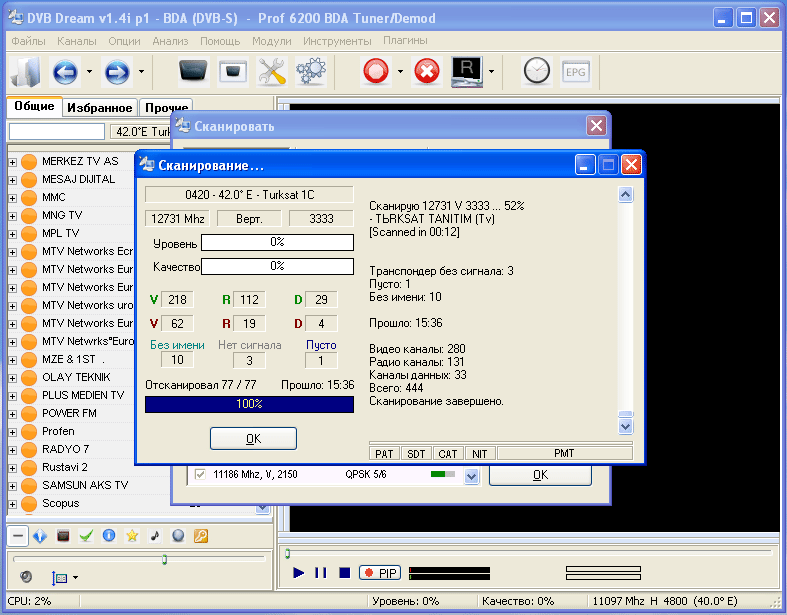
Task: Click the music note icon below channel list
Action: [155, 536]
